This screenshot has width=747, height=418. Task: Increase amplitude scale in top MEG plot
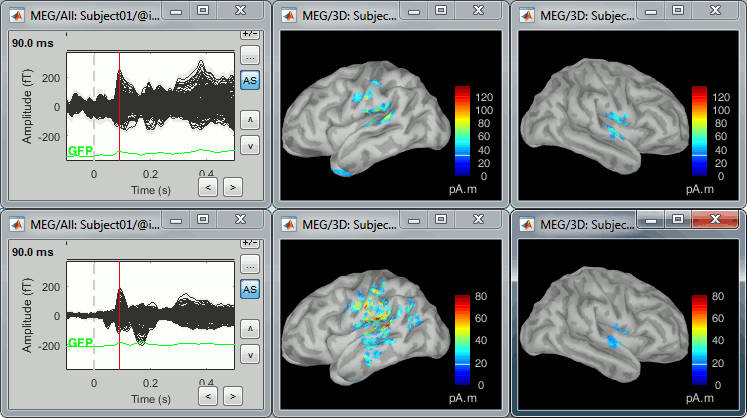(x=249, y=119)
